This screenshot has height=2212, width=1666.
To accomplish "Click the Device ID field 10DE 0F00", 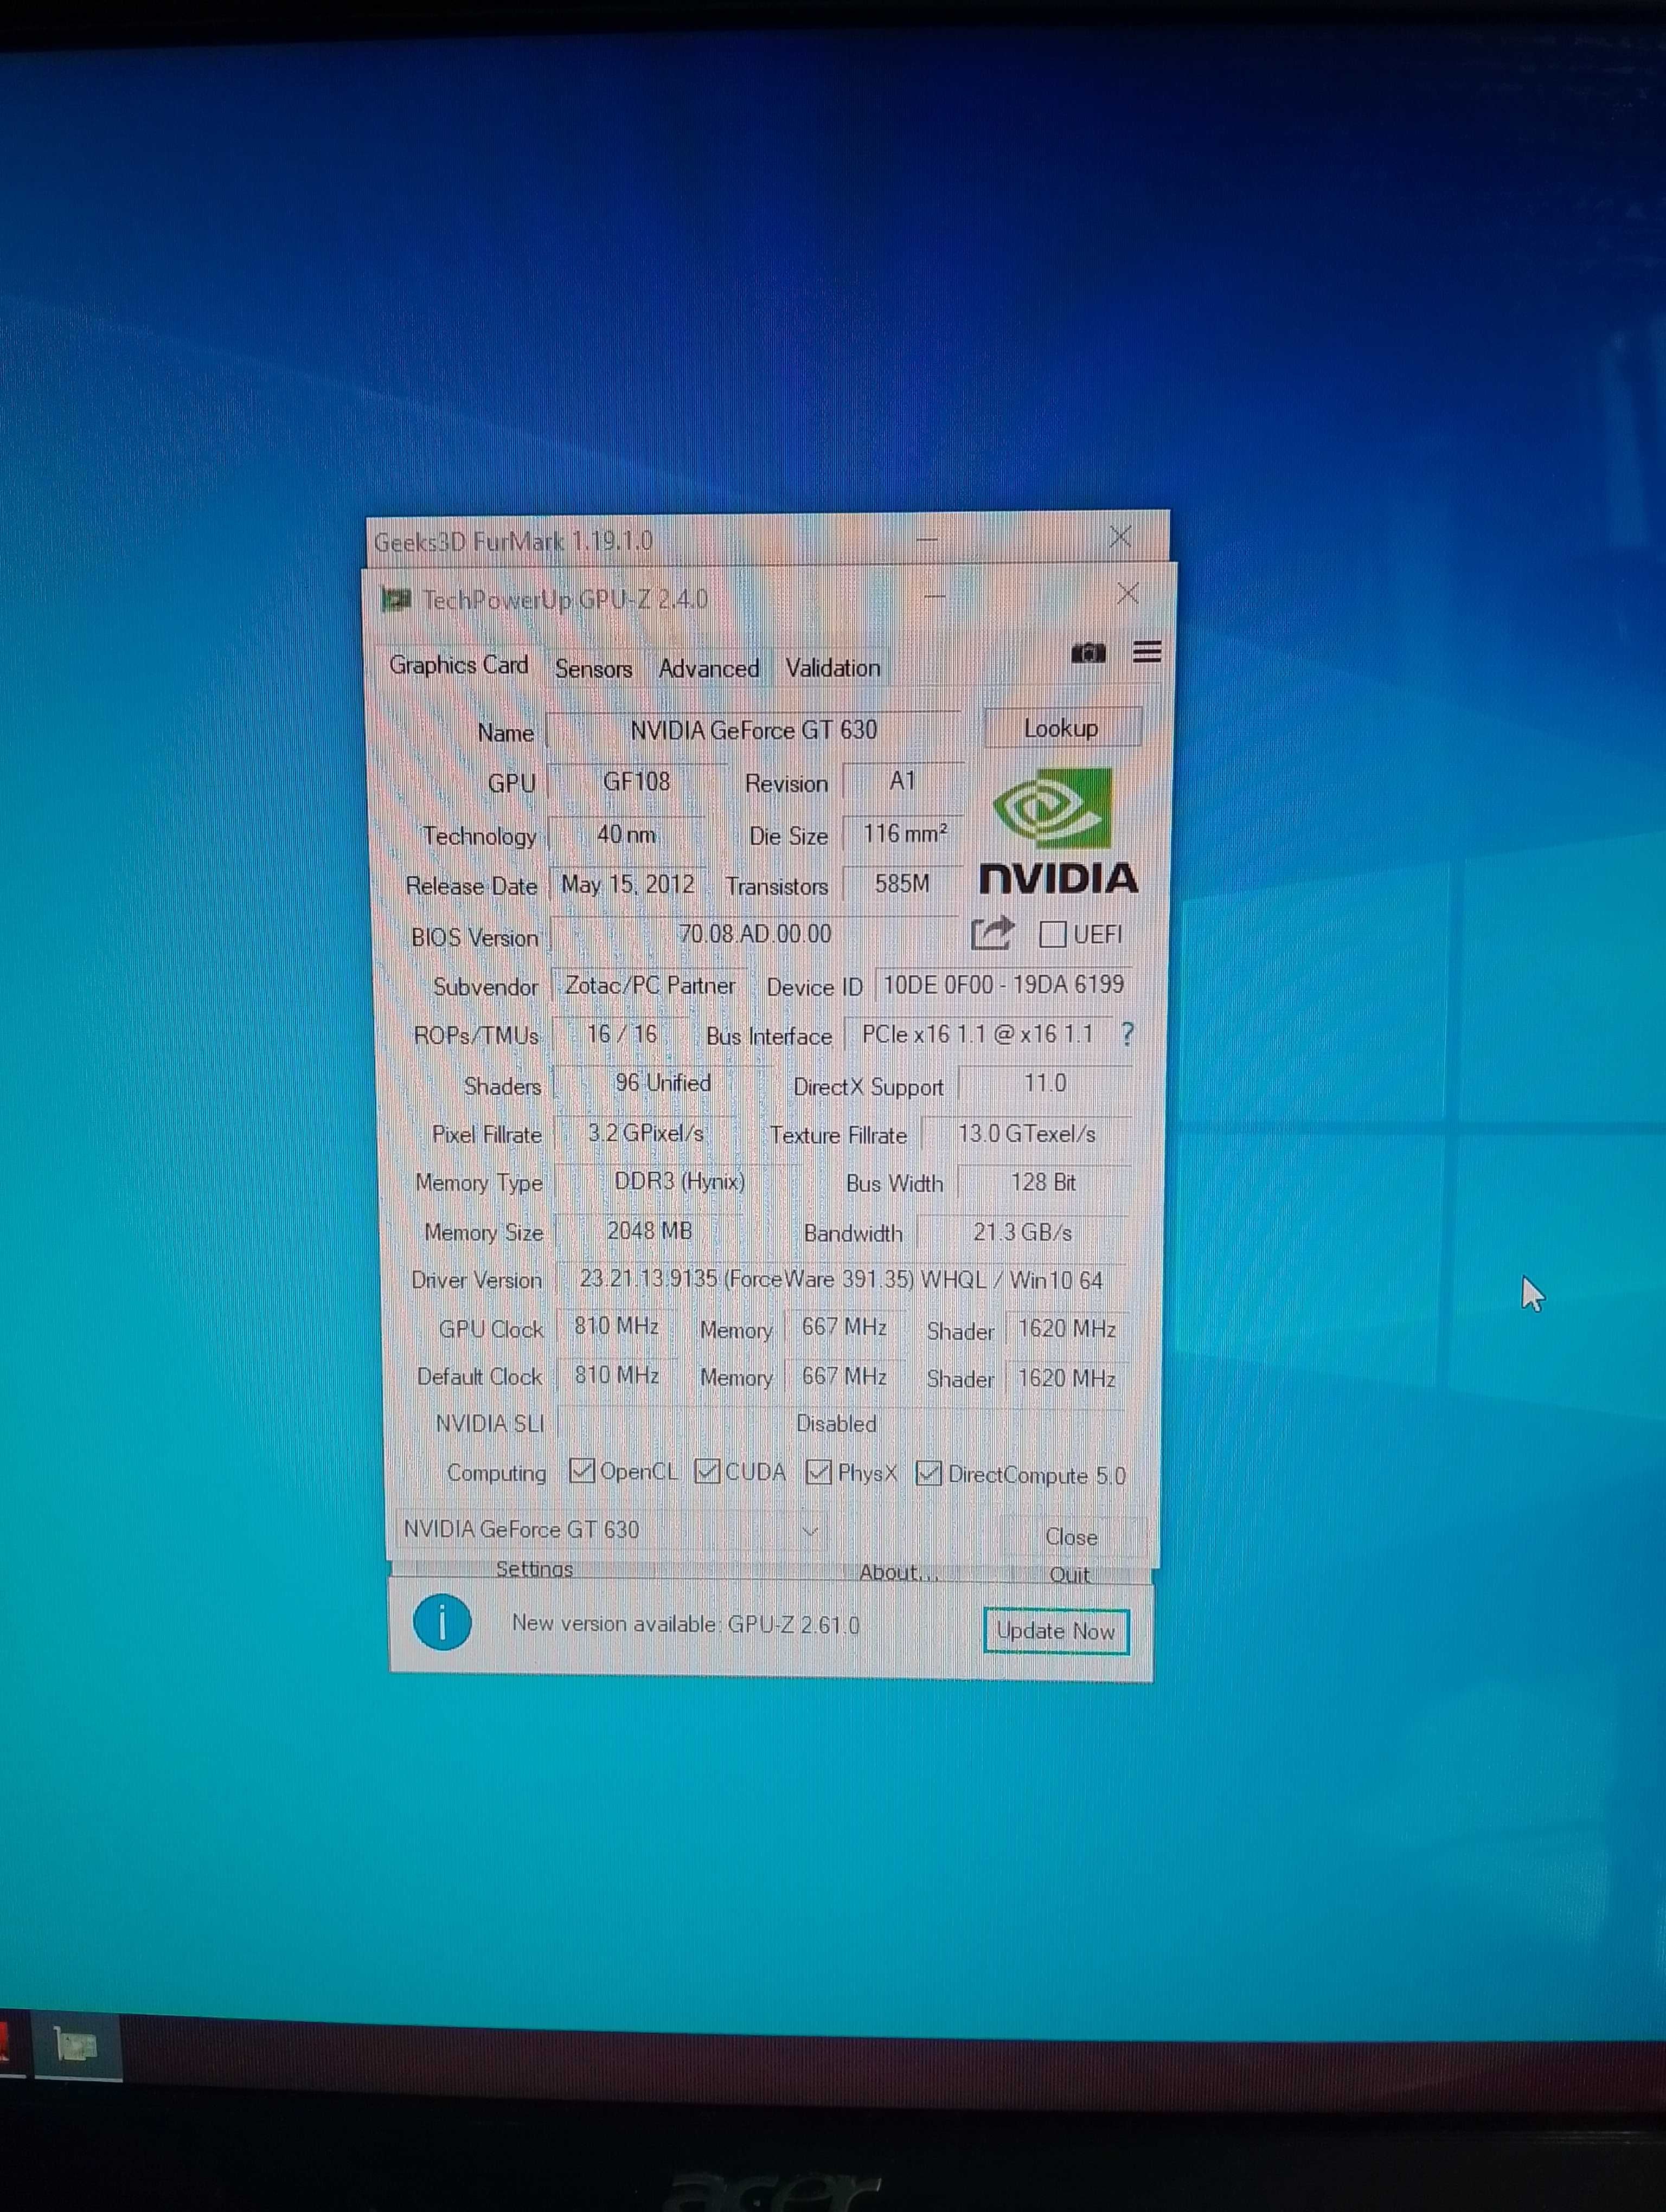I will [x=1003, y=985].
